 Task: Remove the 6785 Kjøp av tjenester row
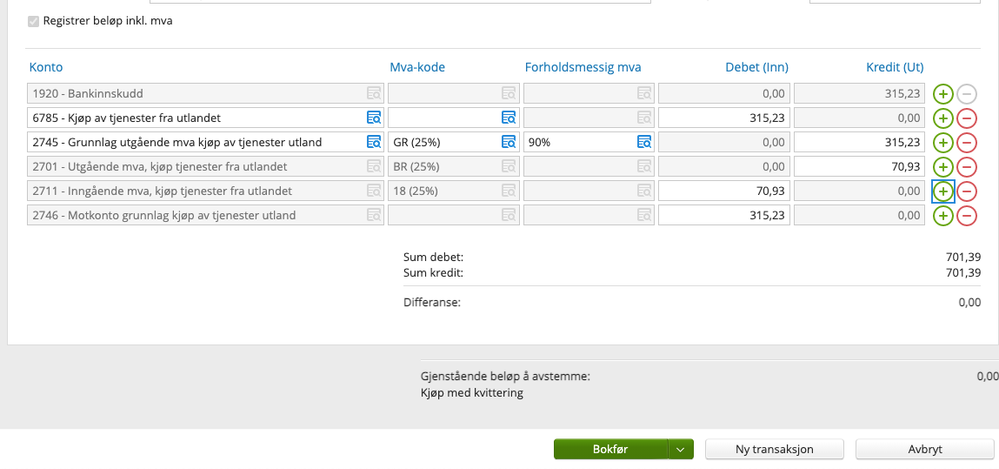967,119
